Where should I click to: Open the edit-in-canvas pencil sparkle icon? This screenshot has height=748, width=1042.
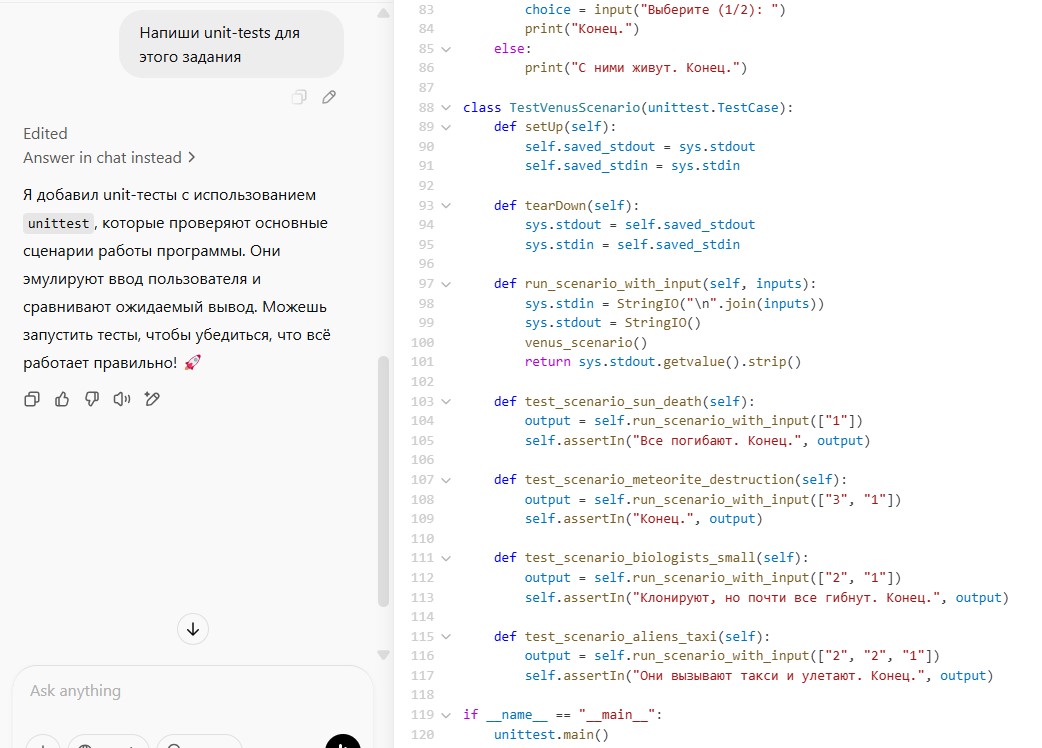tap(152, 399)
